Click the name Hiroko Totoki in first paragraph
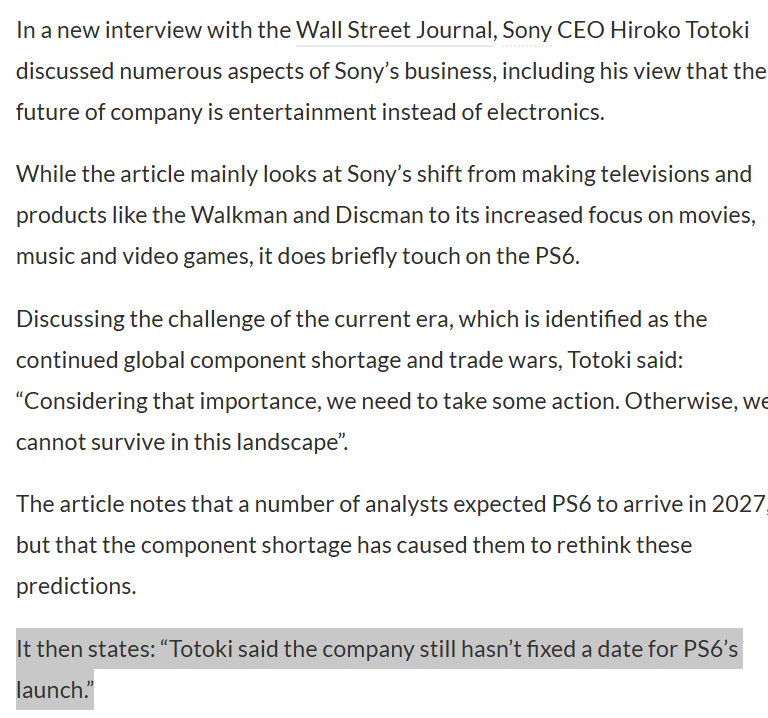Image resolution: width=768 pixels, height=718 pixels. click(679, 30)
